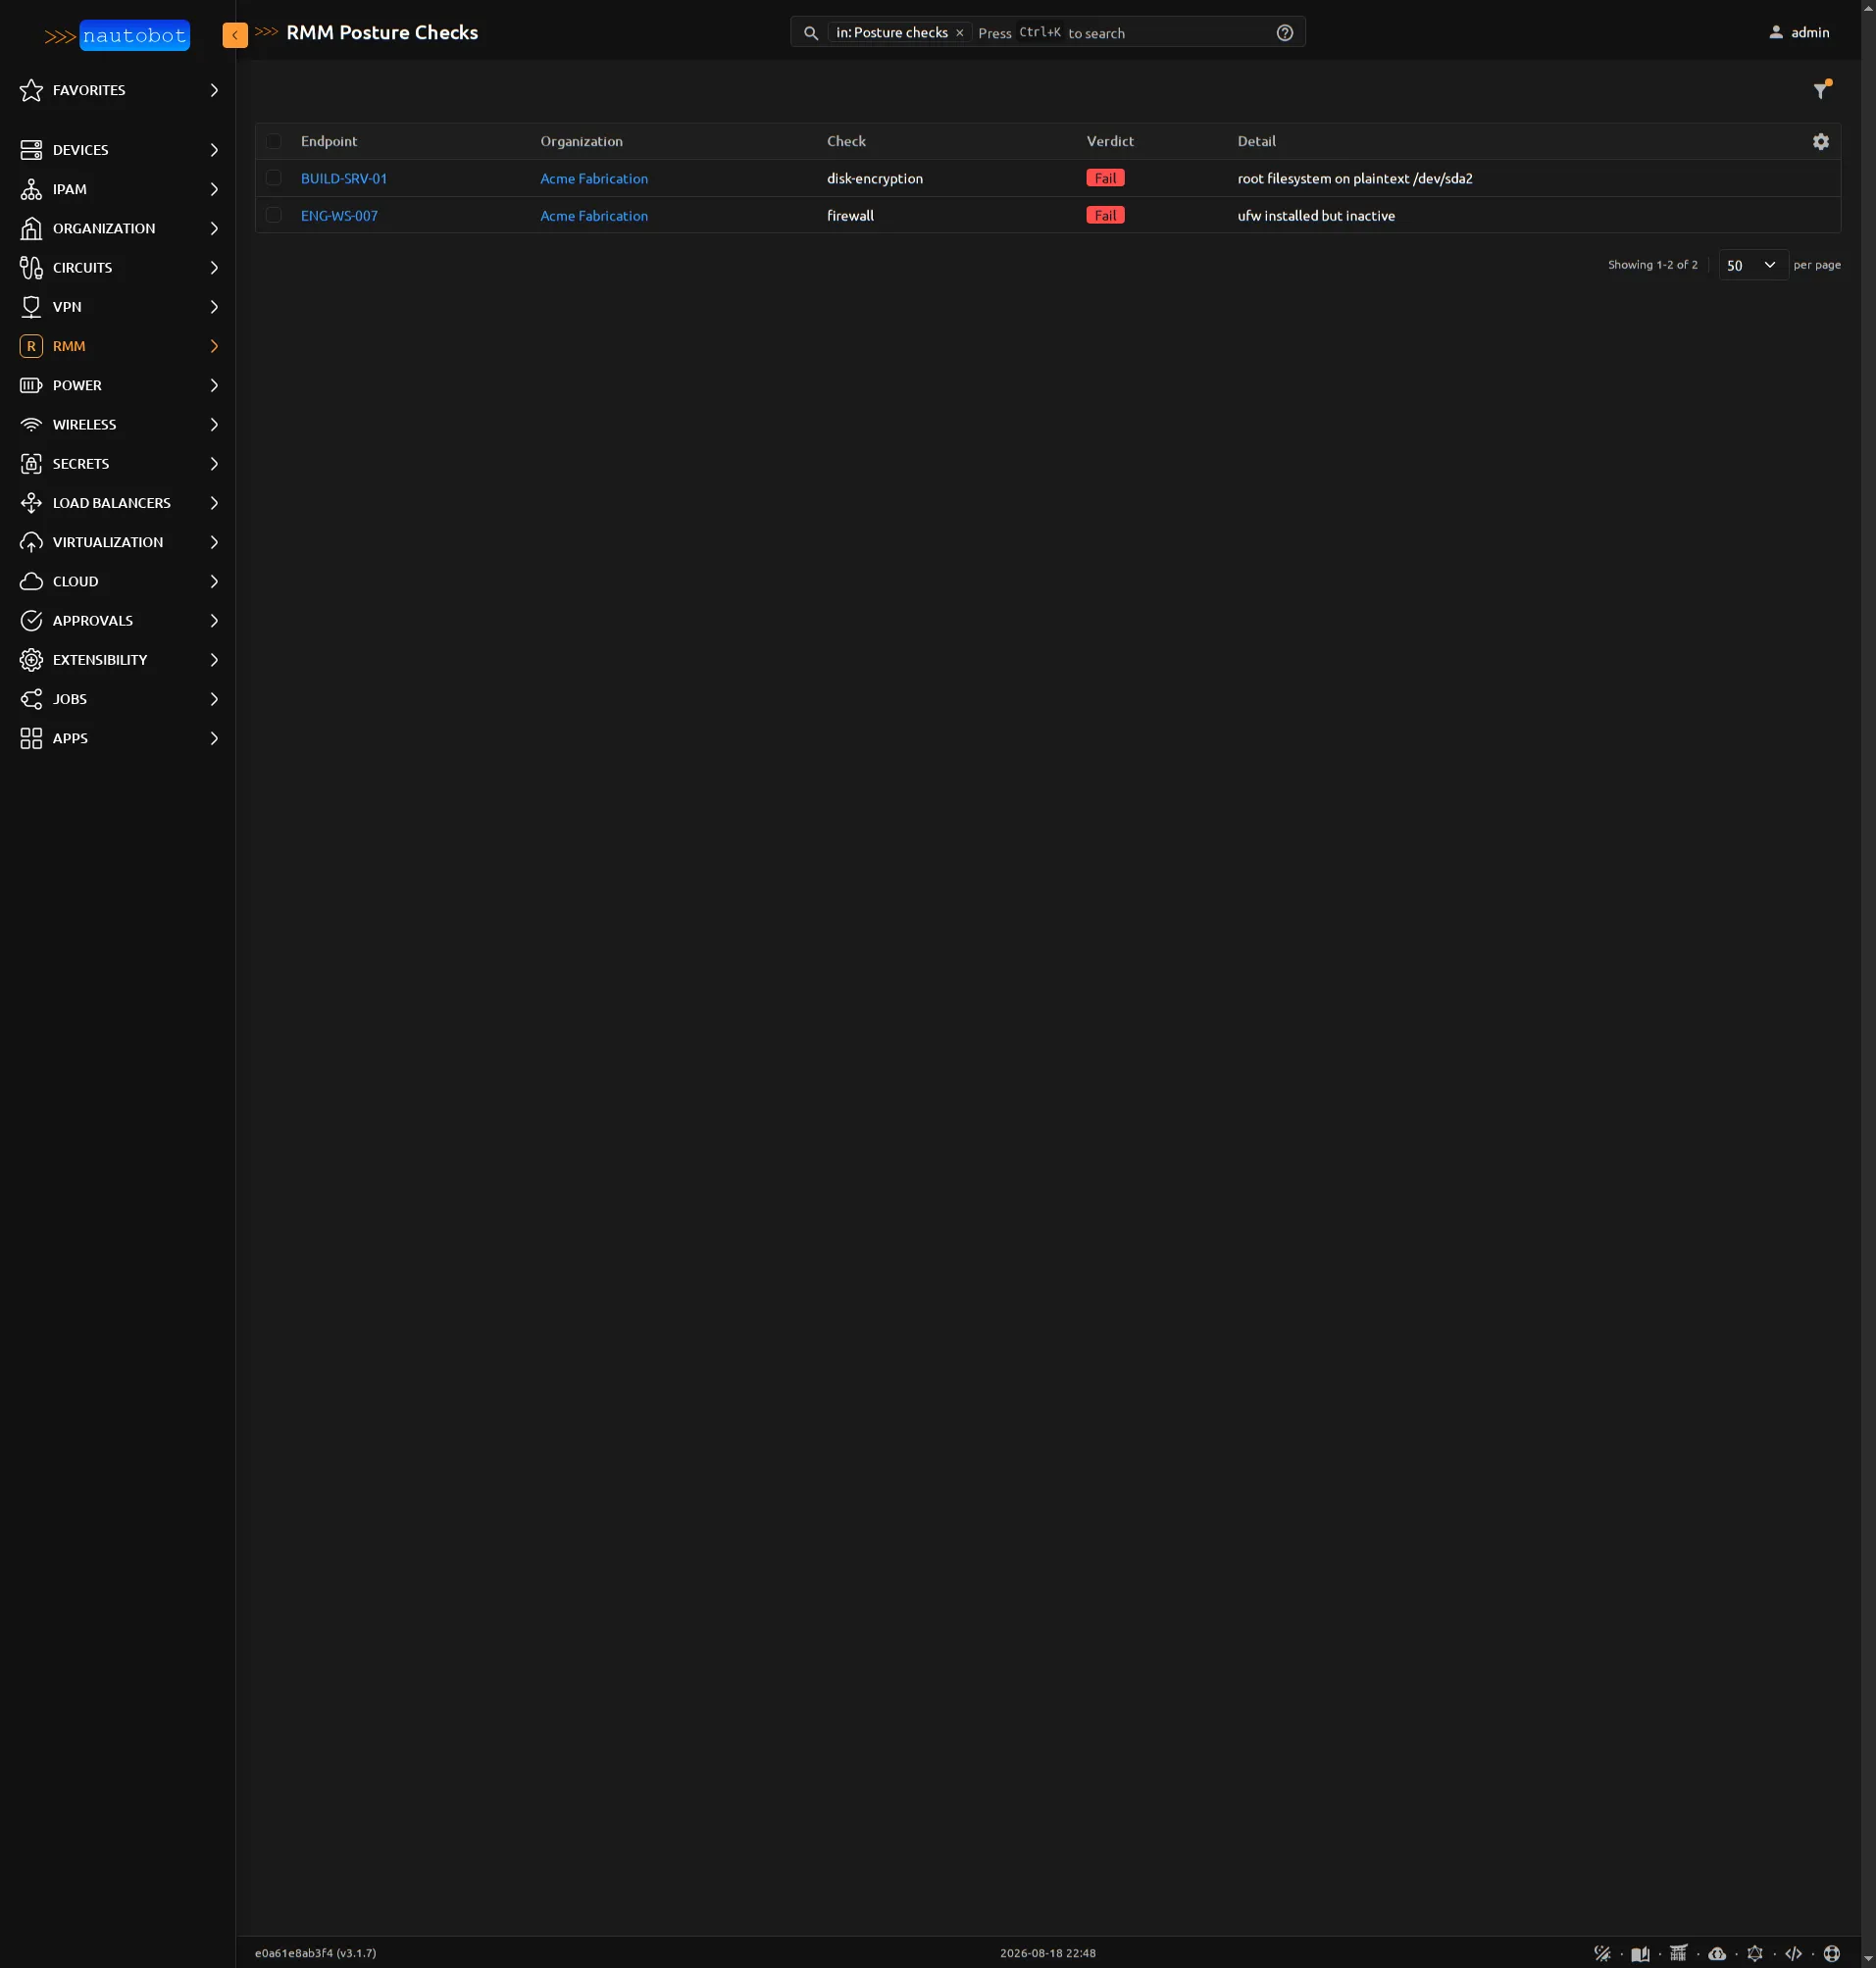Select the ENG-WS-007 row checkbox
Viewport: 1876px width, 1968px height.
click(274, 215)
